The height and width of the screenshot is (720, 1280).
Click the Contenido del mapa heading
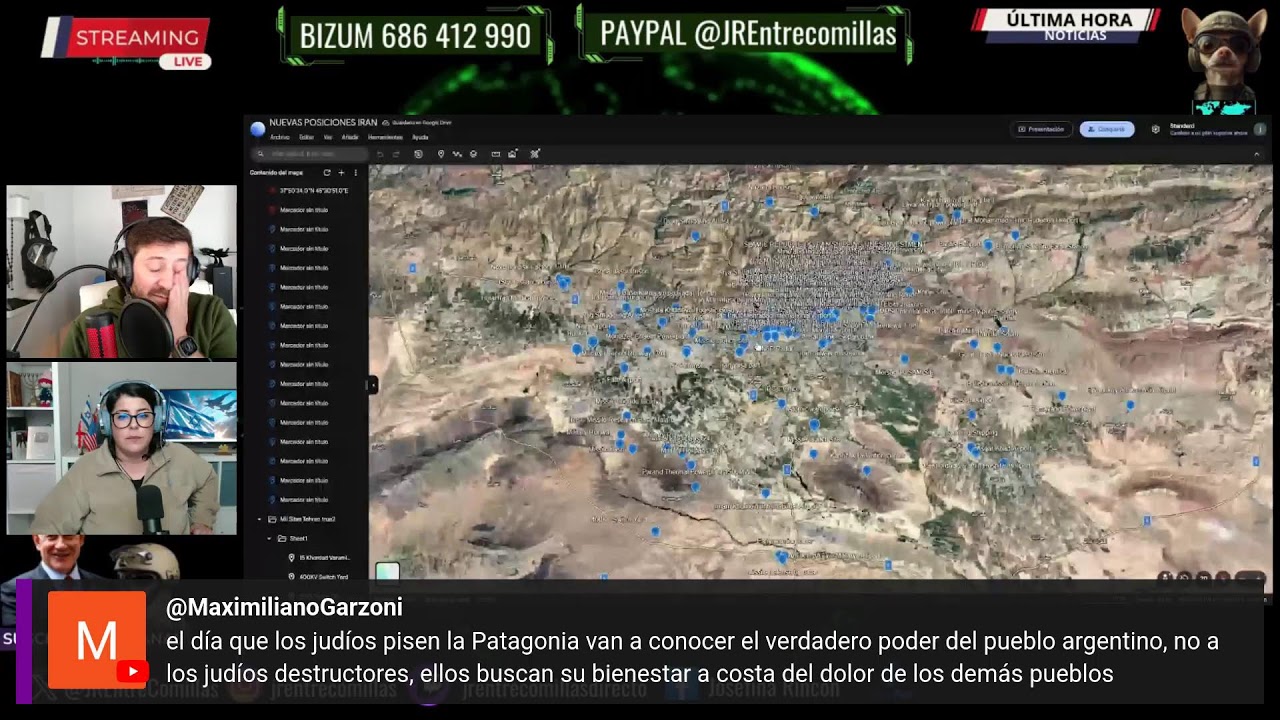(x=276, y=173)
